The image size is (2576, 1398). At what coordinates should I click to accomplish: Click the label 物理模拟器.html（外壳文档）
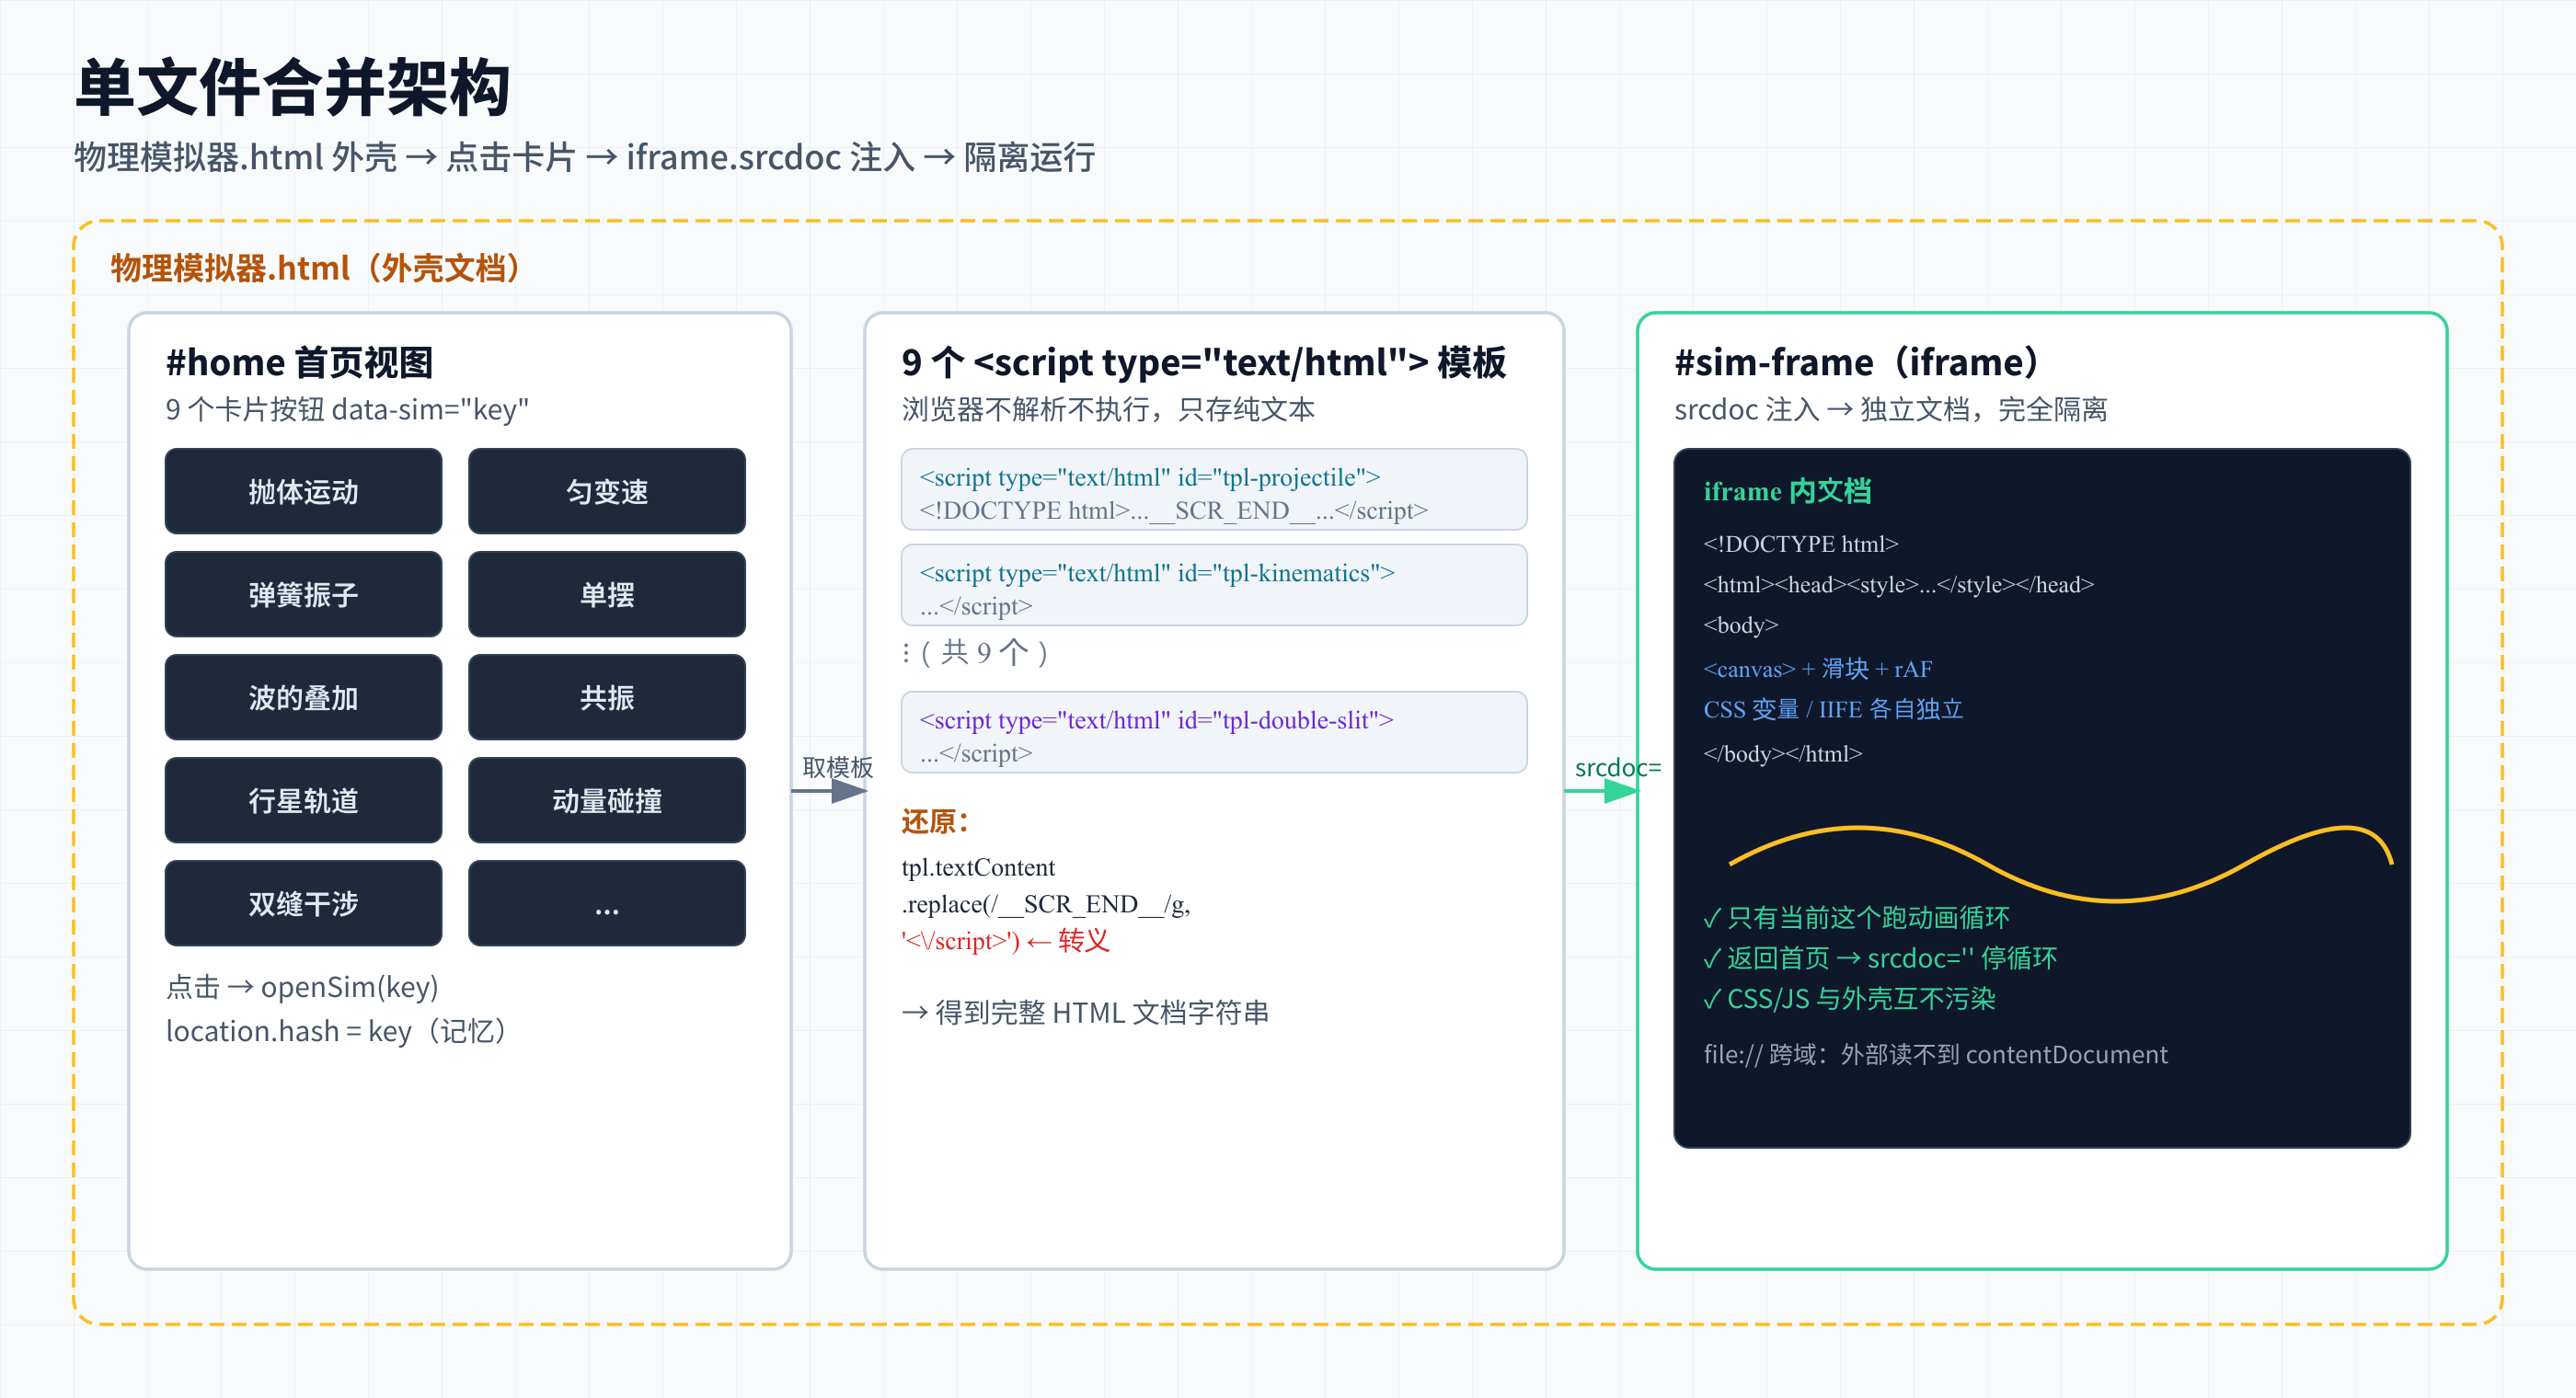pos(316,268)
